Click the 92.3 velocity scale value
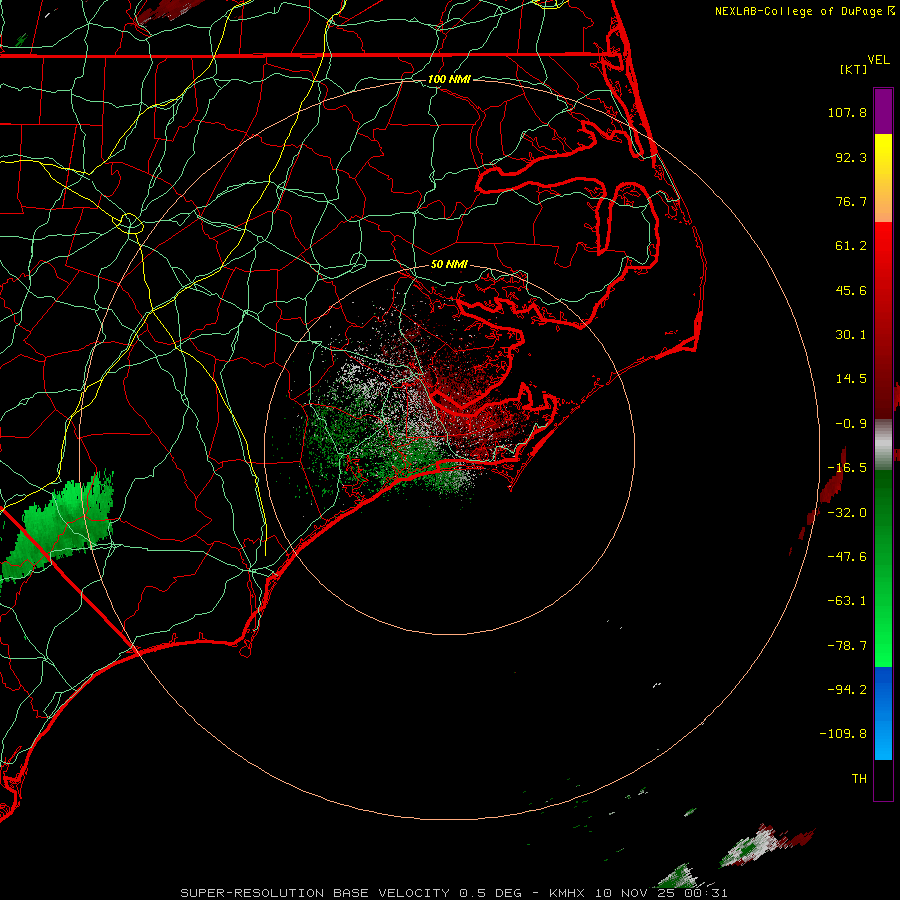The width and height of the screenshot is (900, 900). click(851, 157)
